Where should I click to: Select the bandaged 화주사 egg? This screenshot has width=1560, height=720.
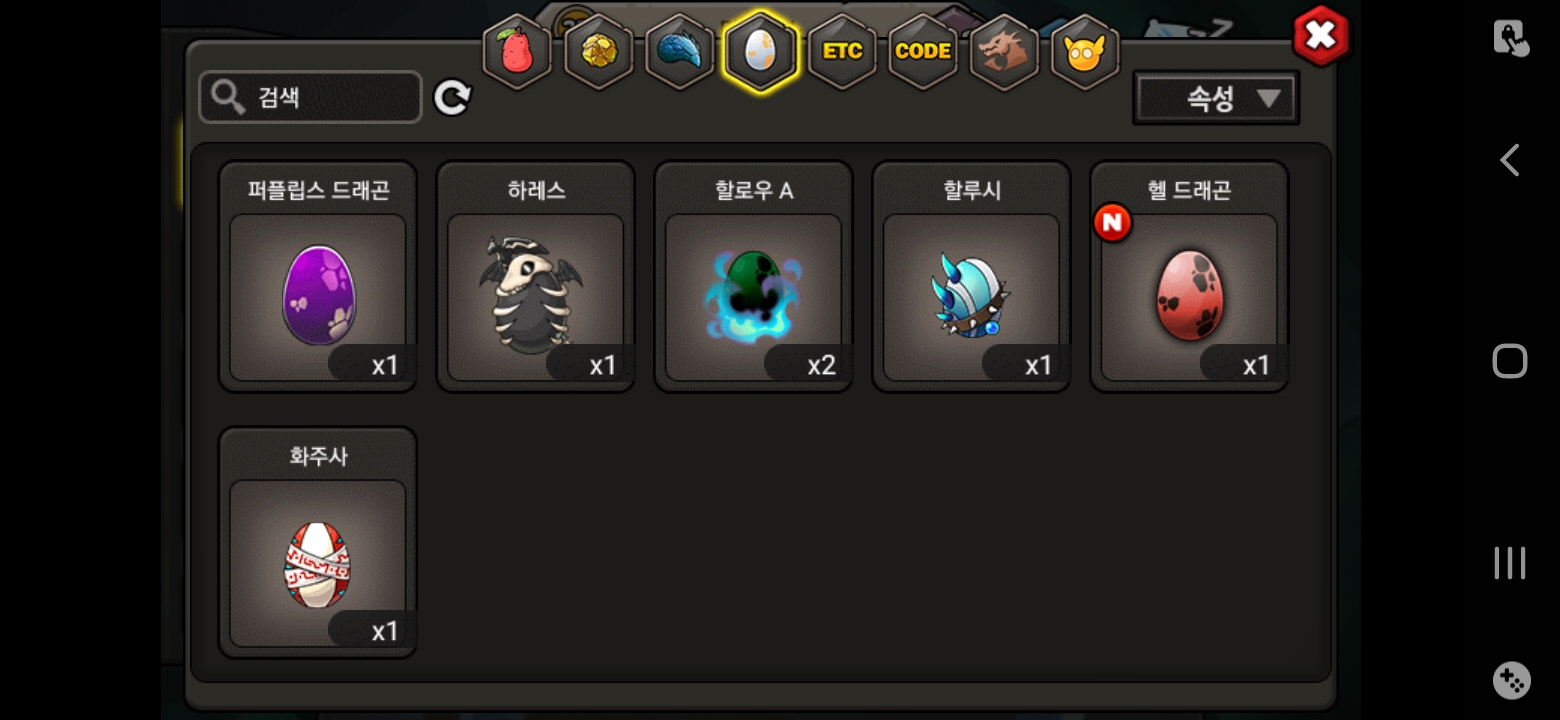(318, 543)
